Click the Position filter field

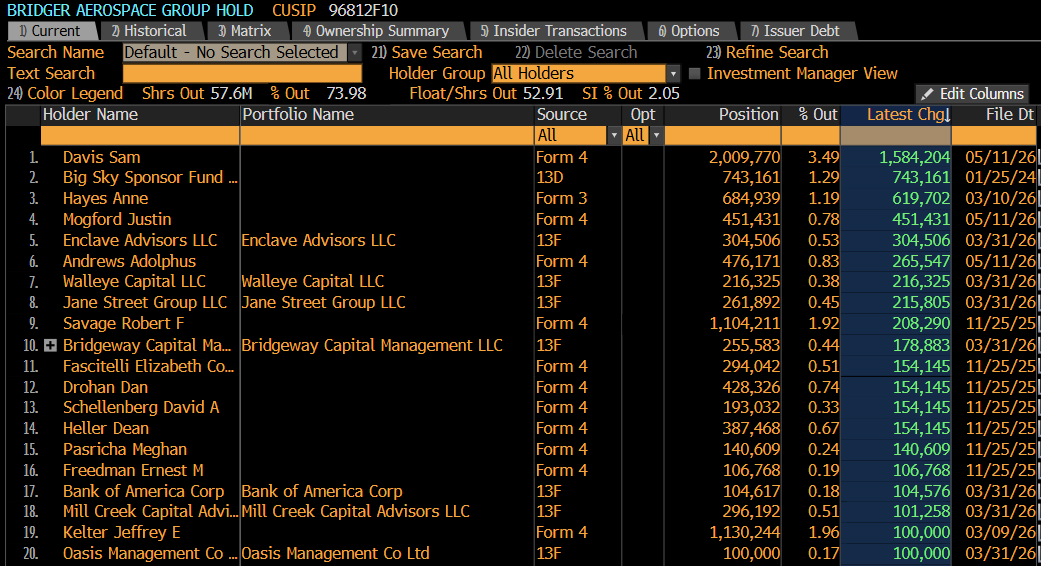(x=722, y=135)
